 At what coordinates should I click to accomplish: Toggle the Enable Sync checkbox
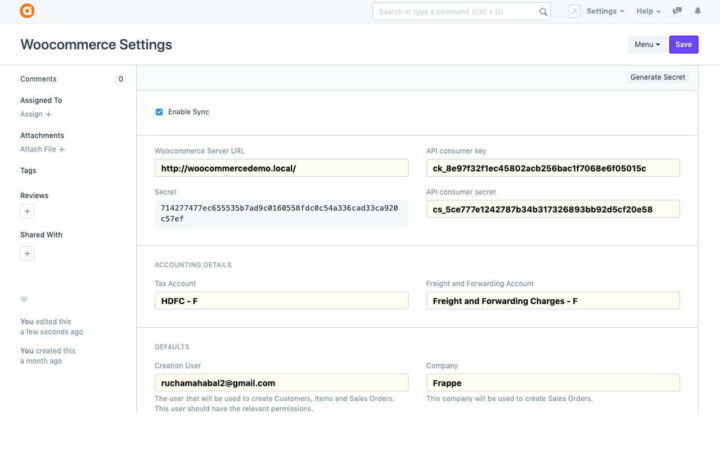point(159,112)
